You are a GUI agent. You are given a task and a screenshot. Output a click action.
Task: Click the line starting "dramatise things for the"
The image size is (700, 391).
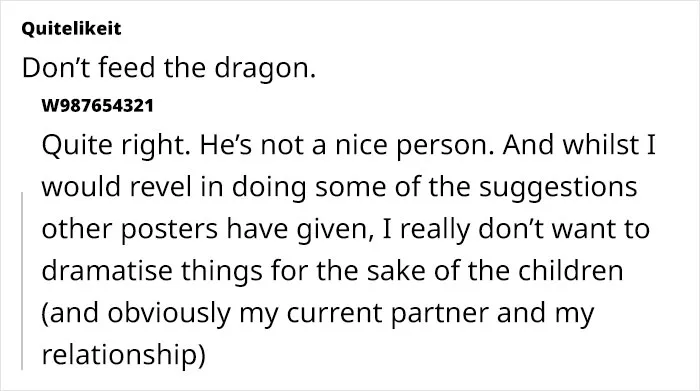[332, 271]
